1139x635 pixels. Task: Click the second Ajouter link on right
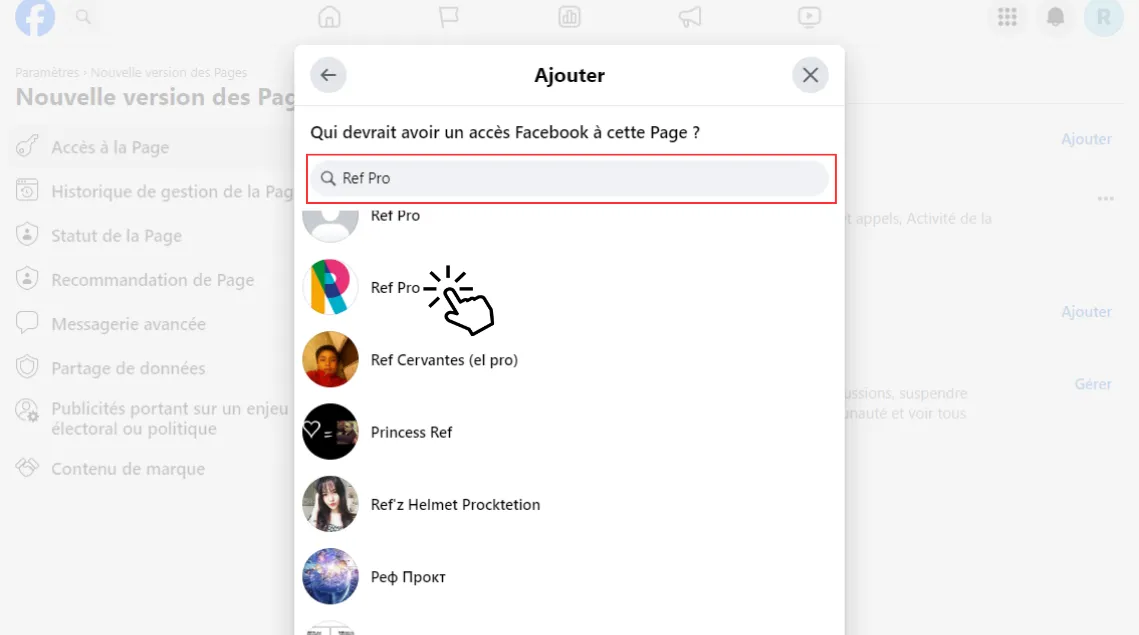click(x=1086, y=312)
